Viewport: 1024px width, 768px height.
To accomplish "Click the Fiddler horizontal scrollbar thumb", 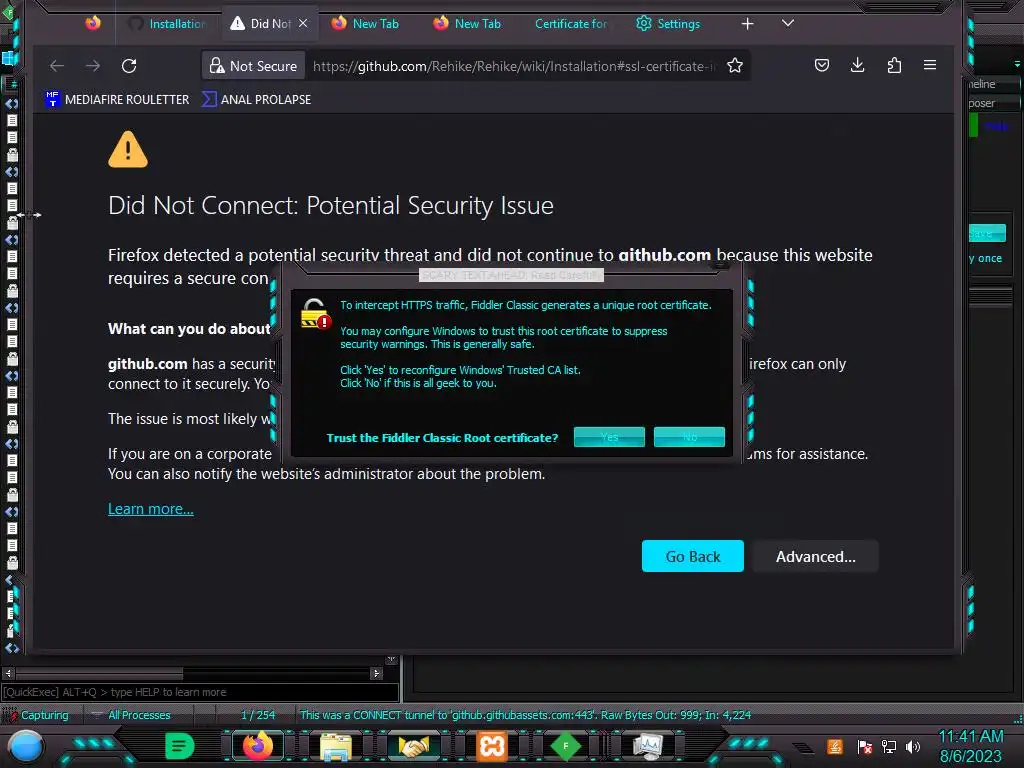I will 99,673.
